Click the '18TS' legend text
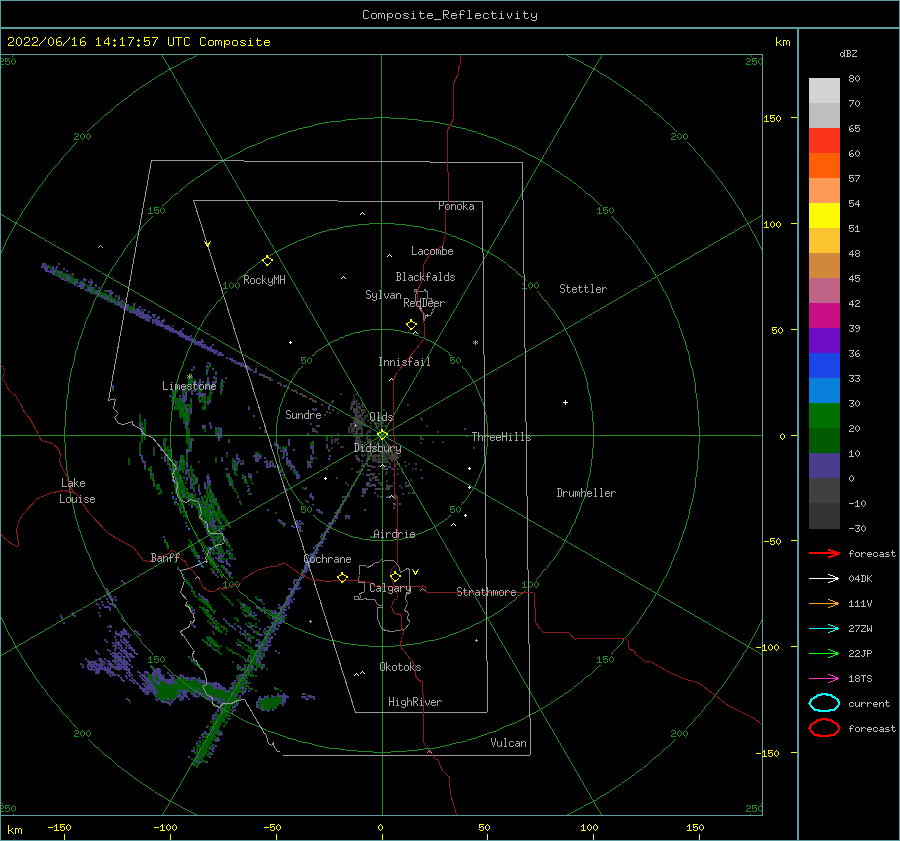This screenshot has width=900, height=841. 860,679
